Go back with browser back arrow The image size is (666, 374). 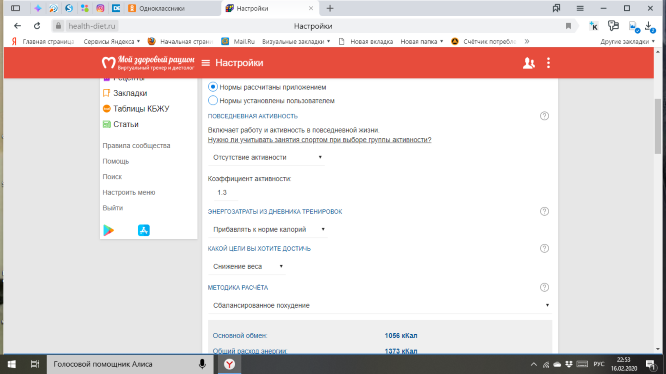[17, 26]
